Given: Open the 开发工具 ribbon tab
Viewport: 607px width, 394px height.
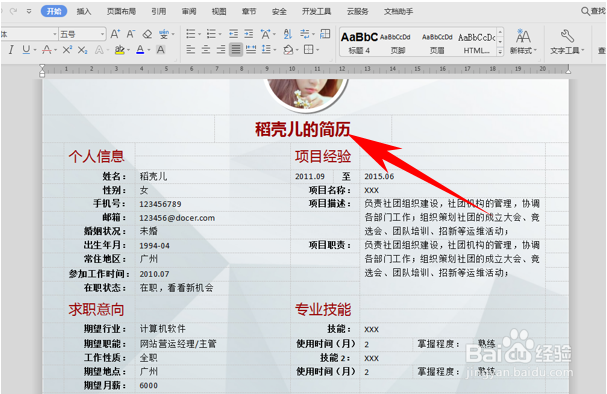Looking at the screenshot, I should pyautogui.click(x=316, y=12).
